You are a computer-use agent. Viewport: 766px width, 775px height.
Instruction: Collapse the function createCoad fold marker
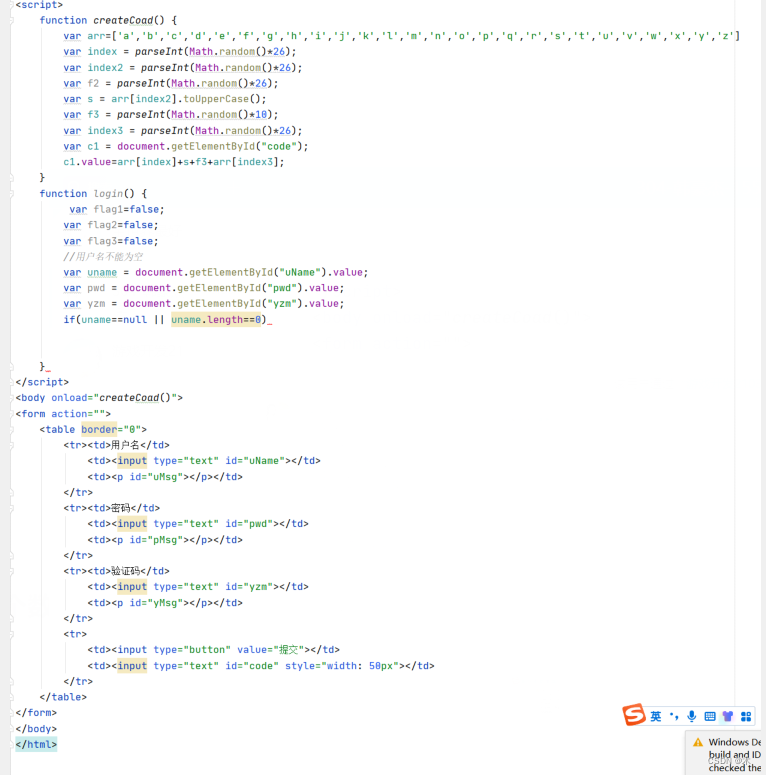[x=12, y=20]
